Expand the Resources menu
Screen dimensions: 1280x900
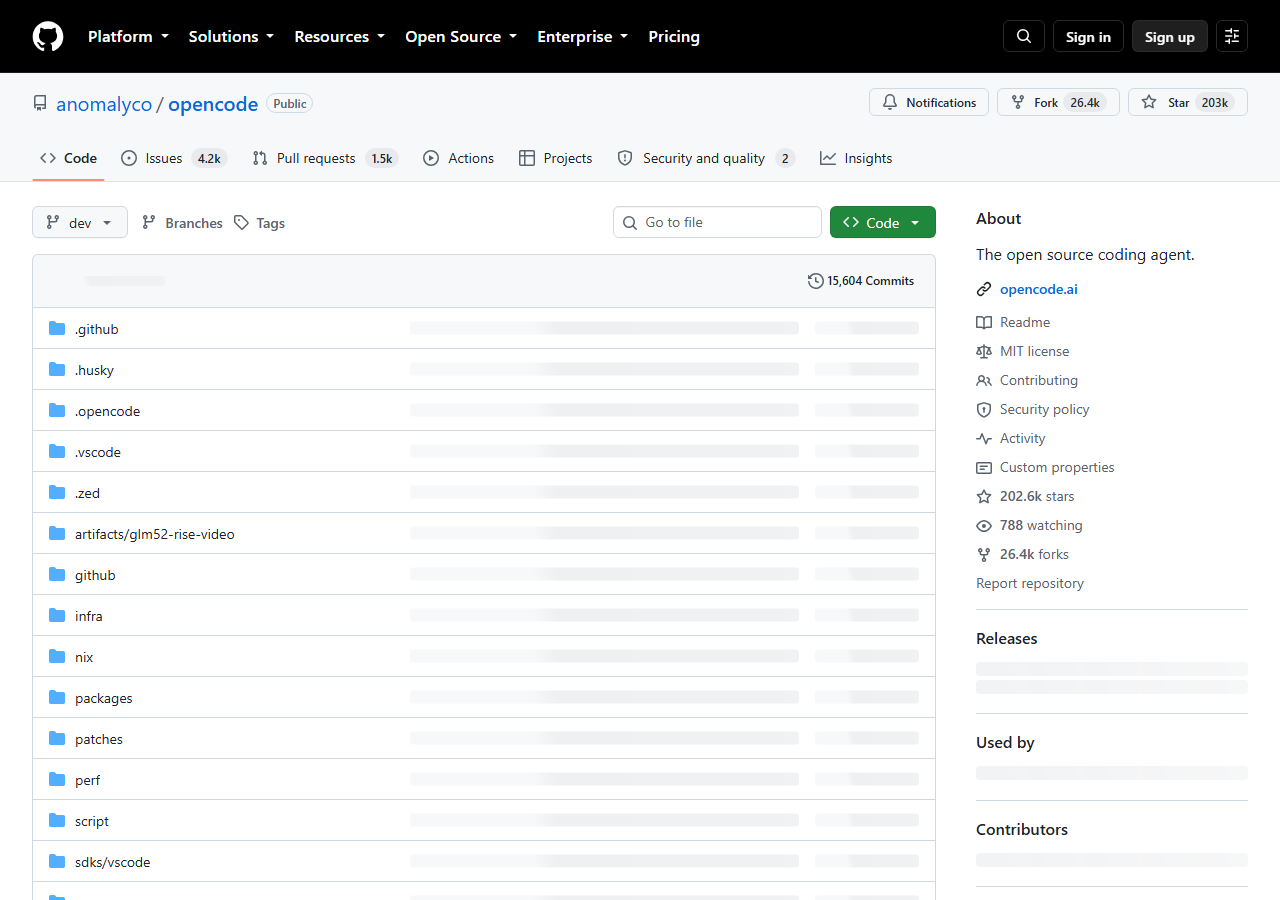tap(340, 36)
